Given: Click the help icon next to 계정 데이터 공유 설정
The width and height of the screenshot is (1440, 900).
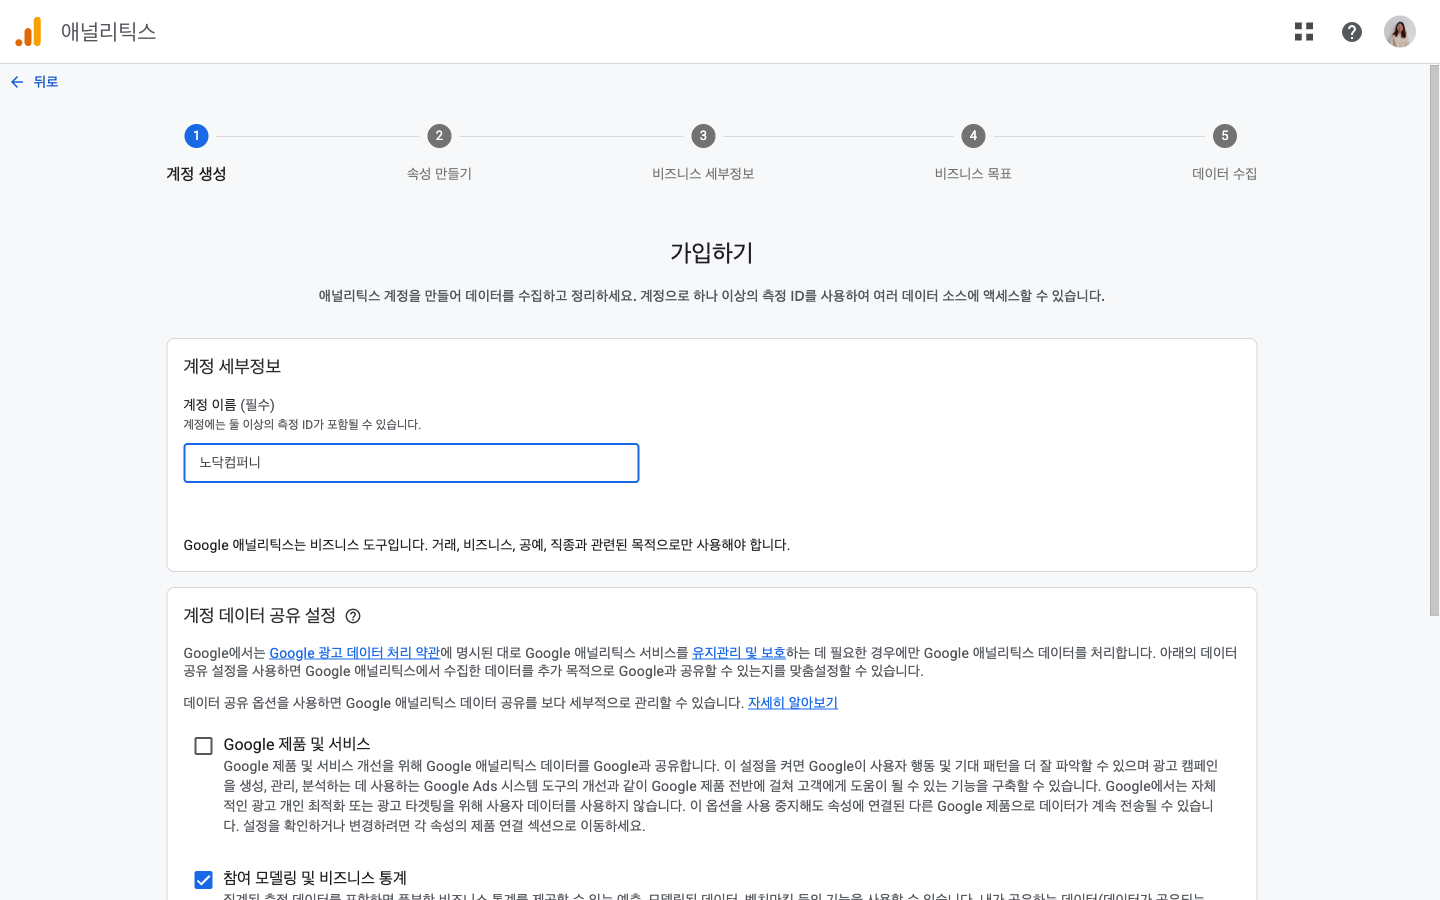Looking at the screenshot, I should (353, 616).
